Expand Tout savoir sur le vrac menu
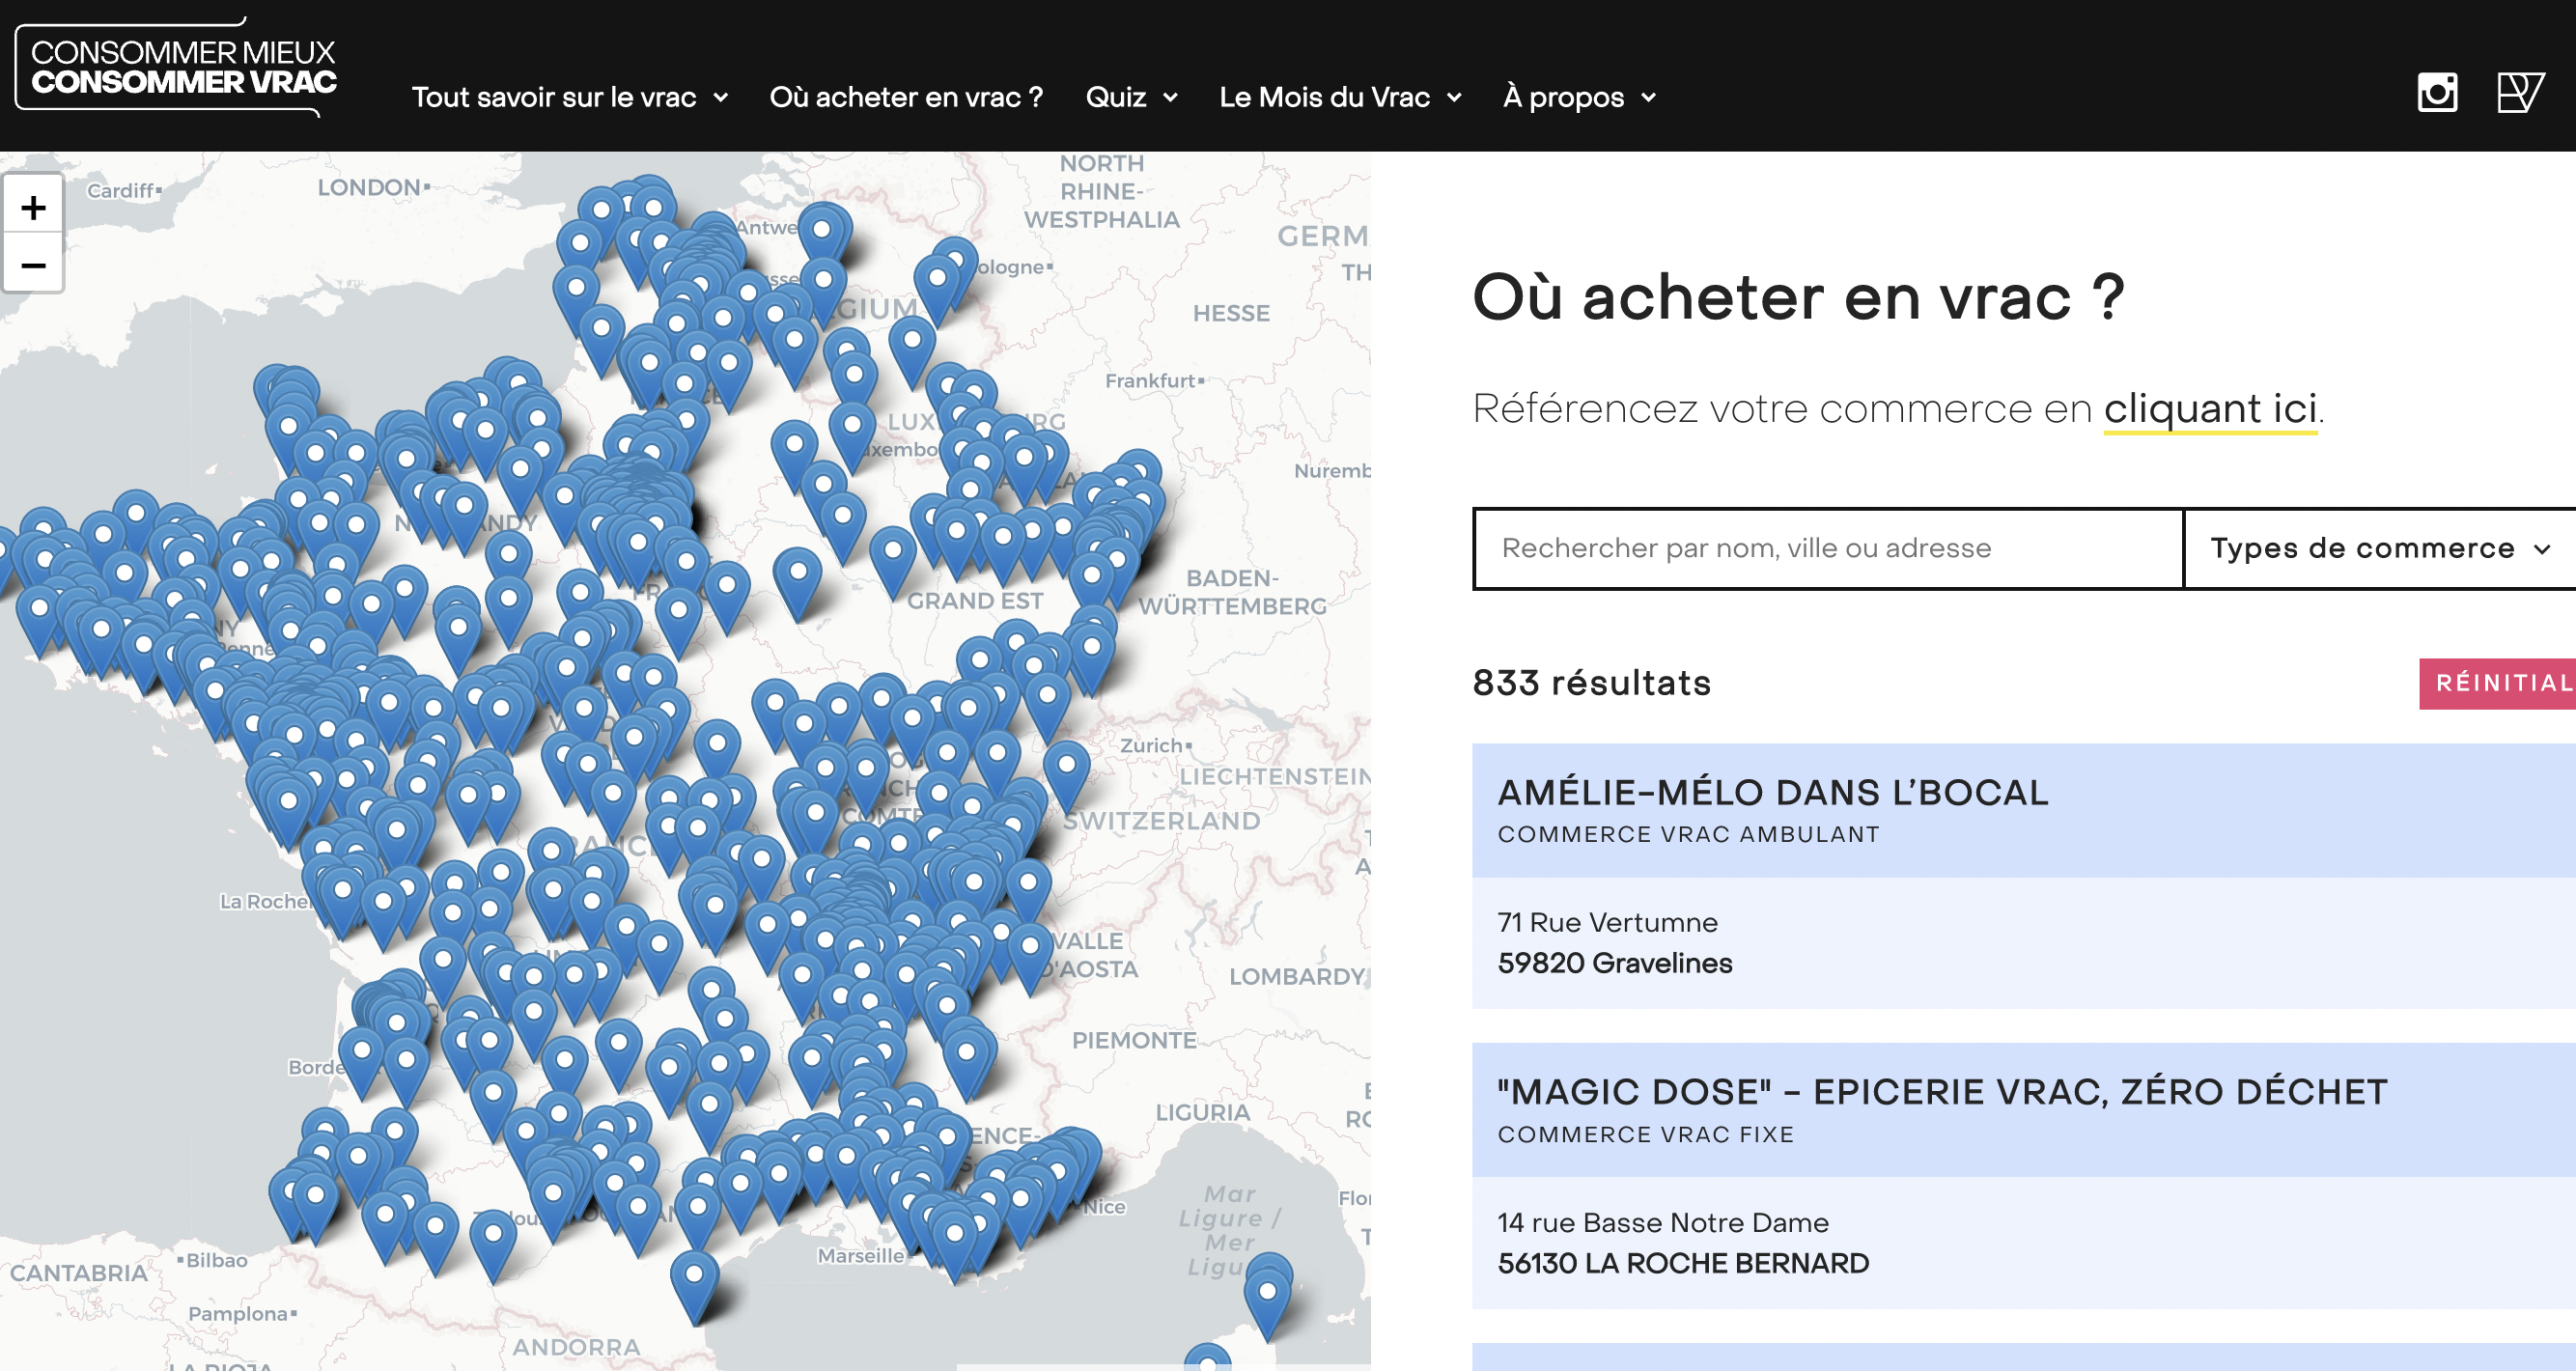 pos(569,97)
